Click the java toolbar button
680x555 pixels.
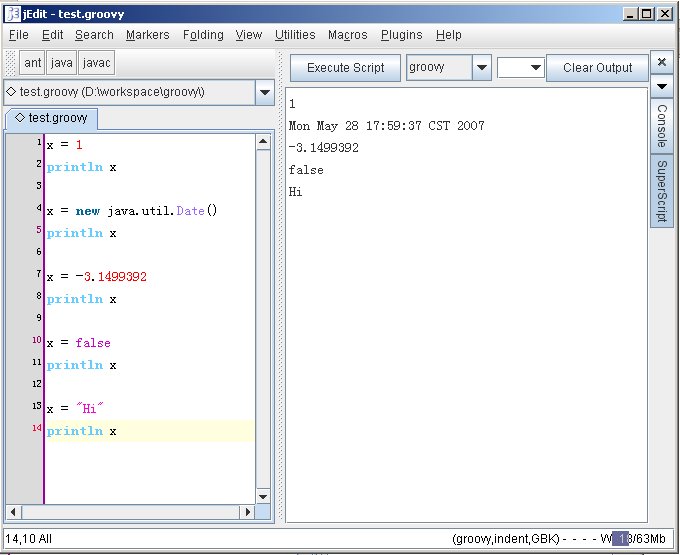pyautogui.click(x=61, y=63)
